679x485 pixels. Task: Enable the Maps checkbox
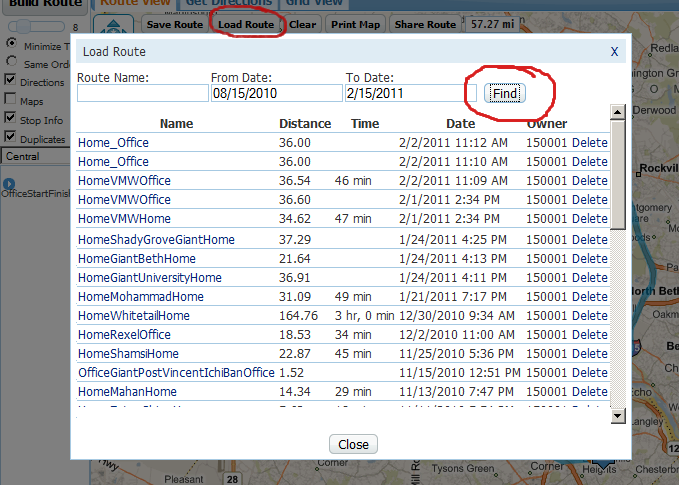[10, 101]
